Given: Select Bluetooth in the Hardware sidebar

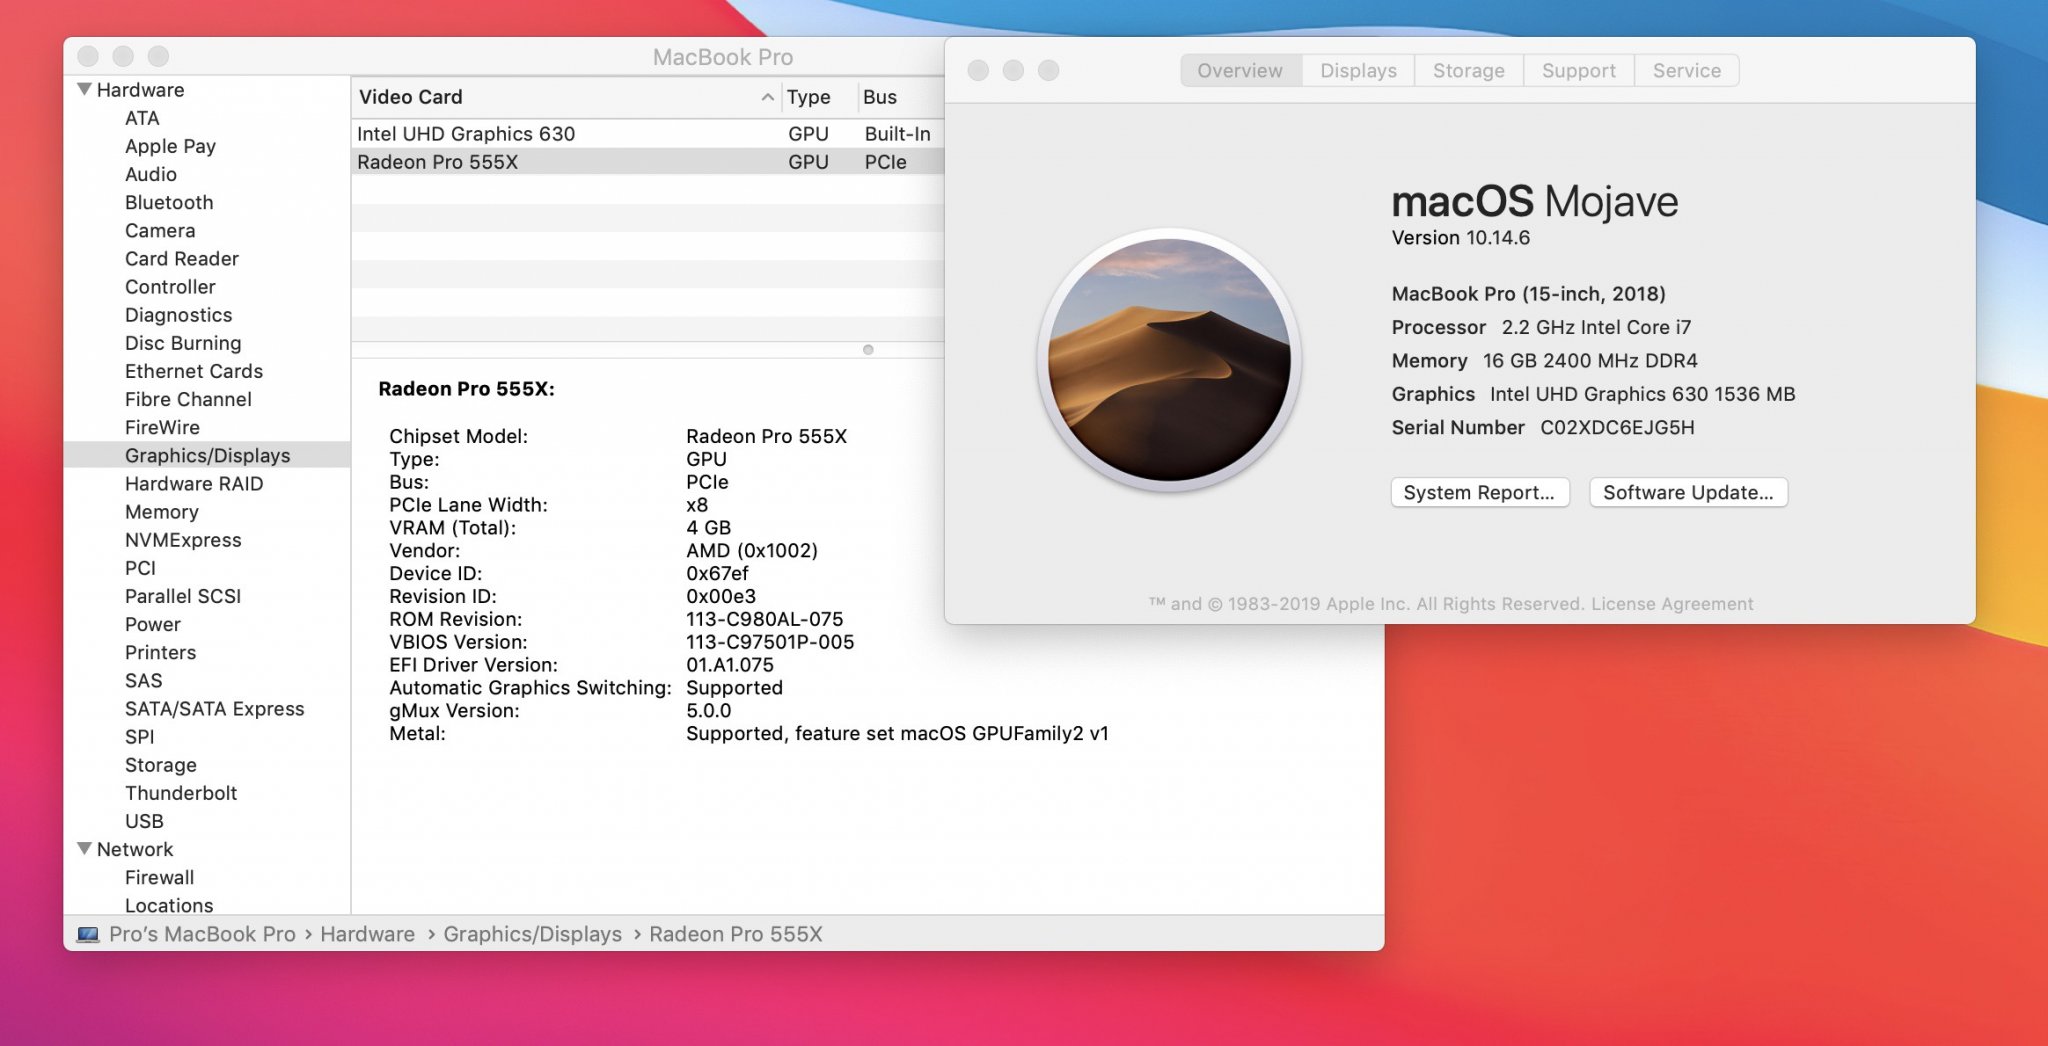Looking at the screenshot, I should tap(169, 202).
